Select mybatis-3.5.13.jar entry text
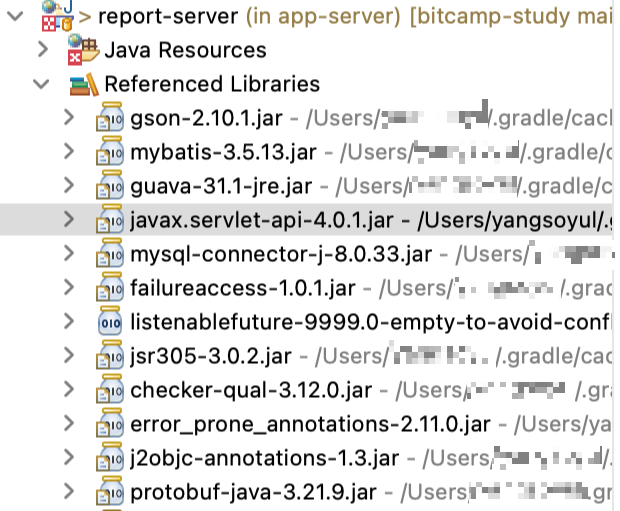 223,153
